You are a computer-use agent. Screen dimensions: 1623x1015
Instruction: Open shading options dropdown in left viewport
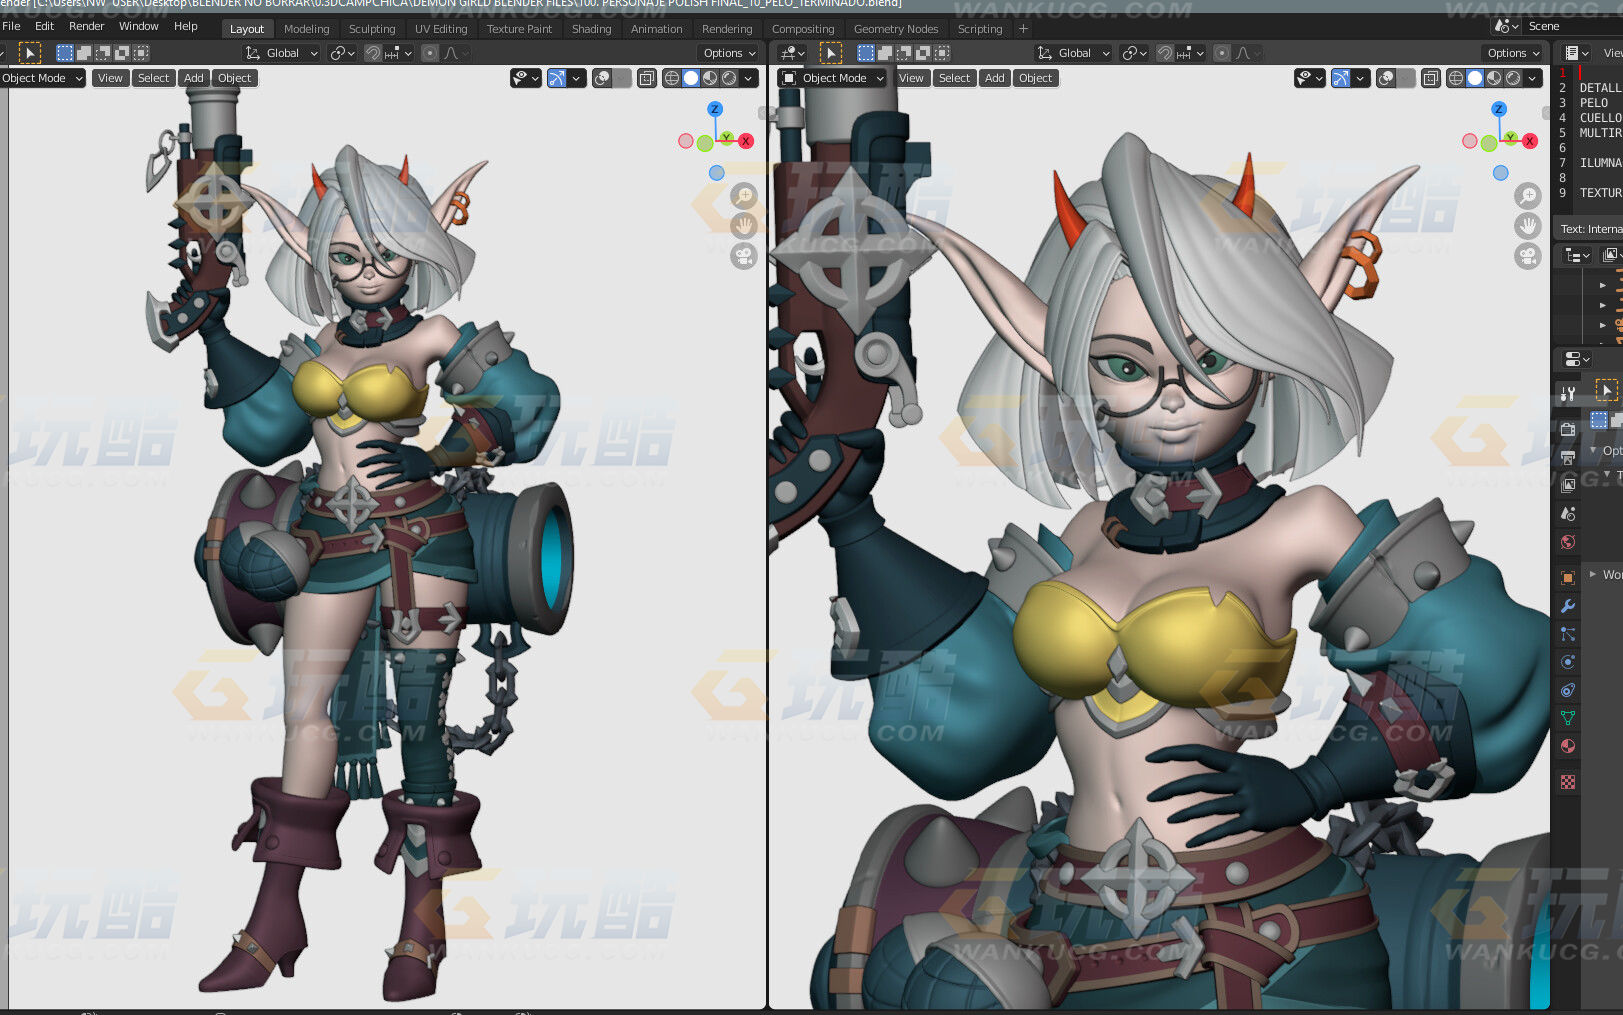coord(748,78)
